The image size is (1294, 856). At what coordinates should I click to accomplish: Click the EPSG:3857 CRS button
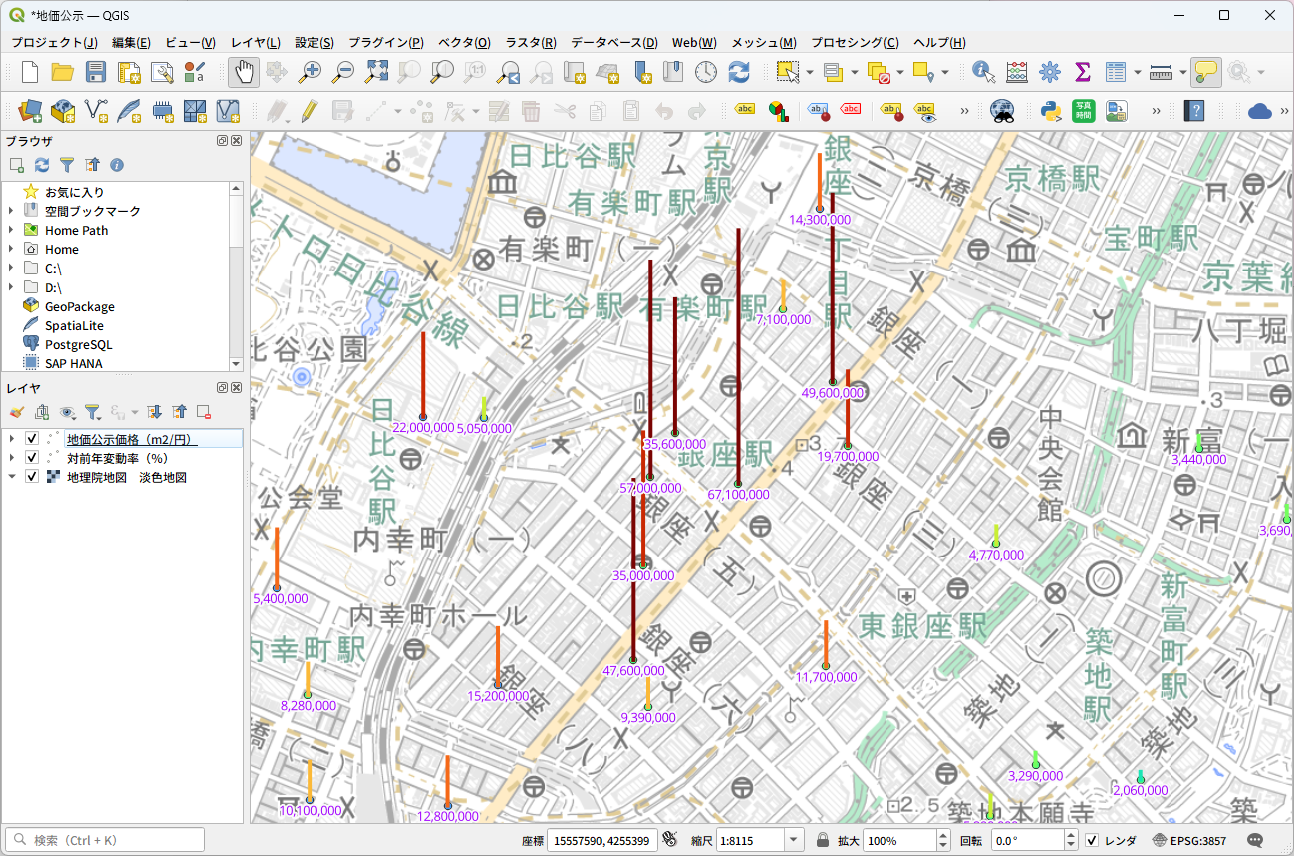[x=1189, y=840]
